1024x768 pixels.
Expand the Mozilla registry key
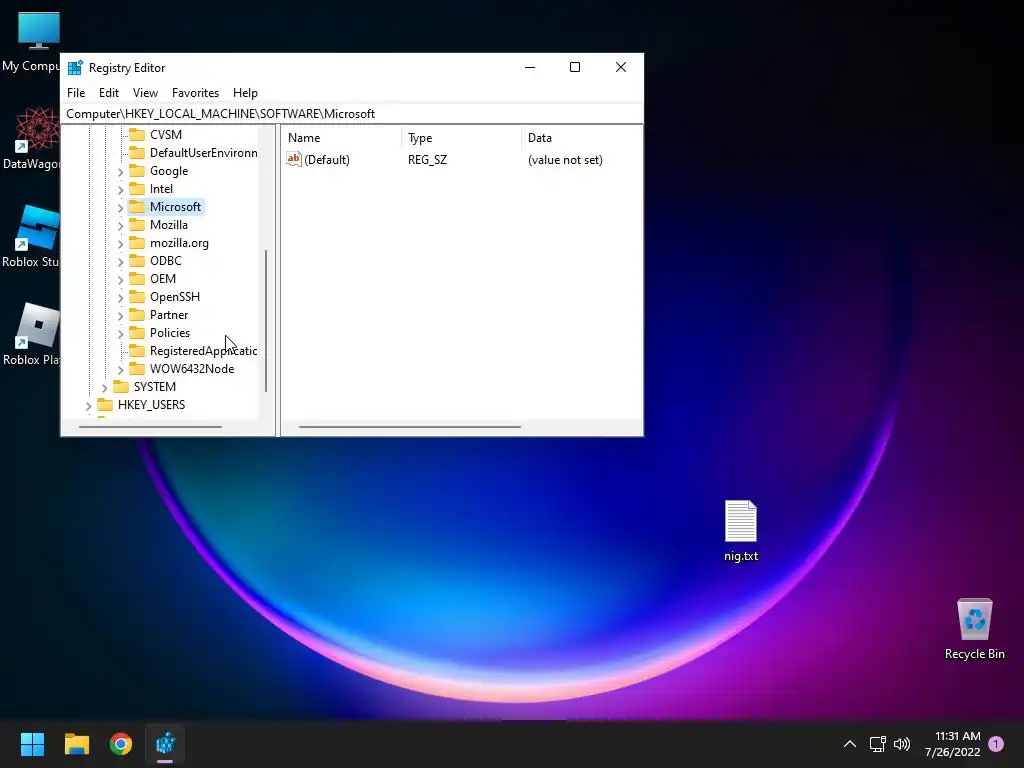[120, 225]
